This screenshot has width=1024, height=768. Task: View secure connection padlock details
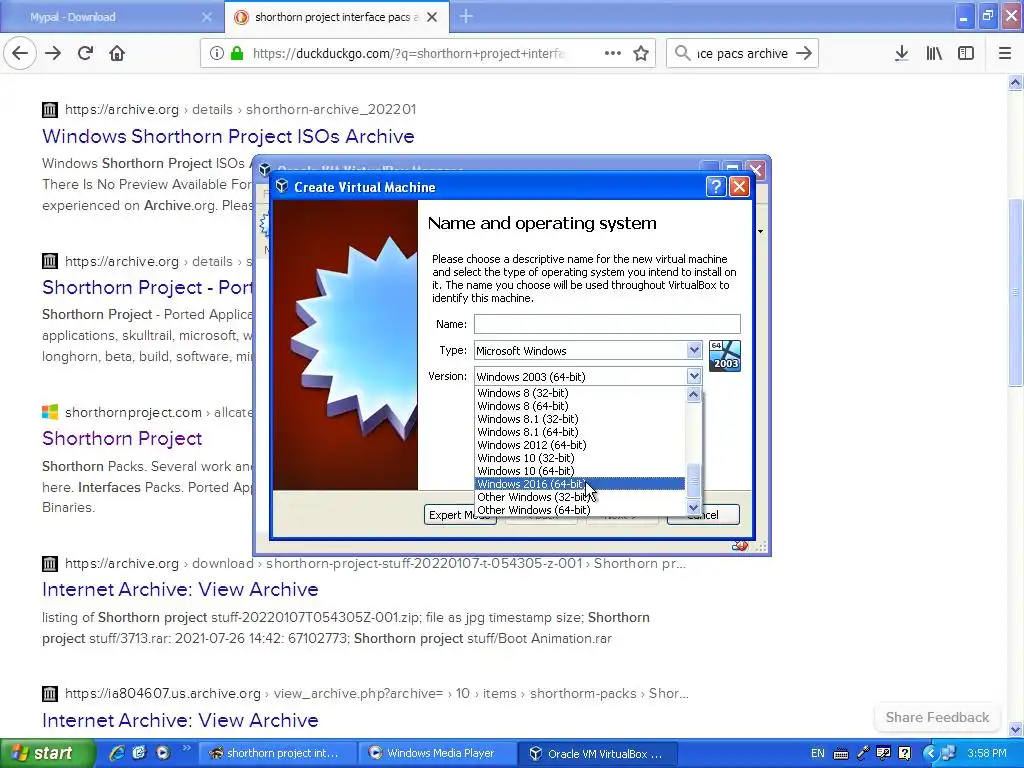(x=236, y=53)
